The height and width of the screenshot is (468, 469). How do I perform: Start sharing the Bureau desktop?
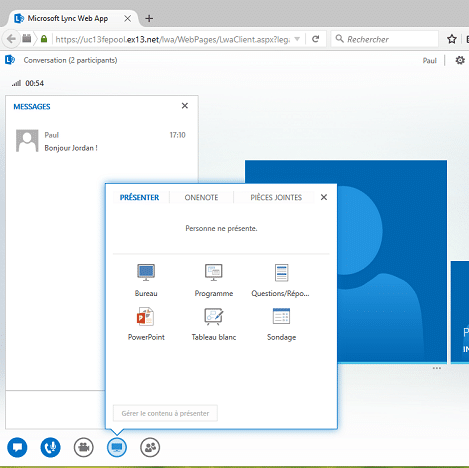click(146, 280)
